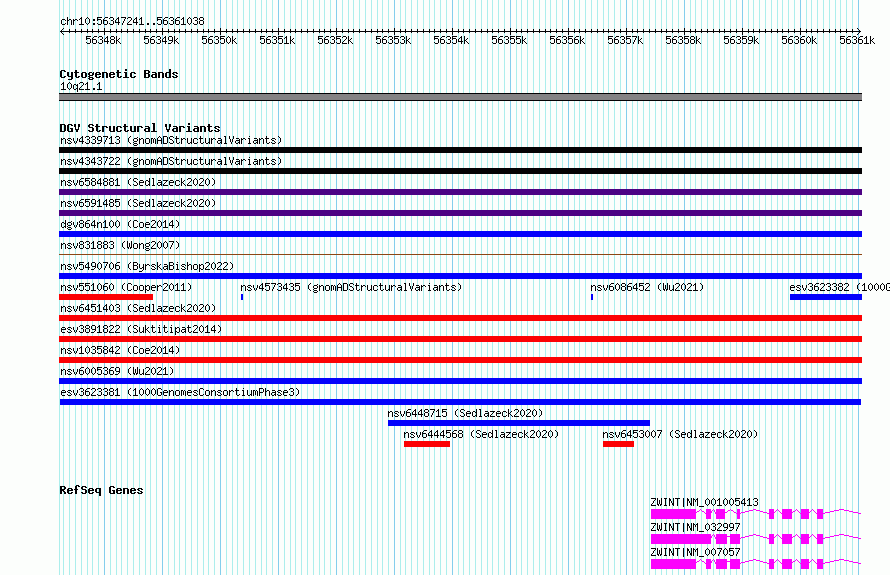Viewport: 890px width, 575px height.
Task: Click the esv3623382 variant label
Action: tap(839, 287)
